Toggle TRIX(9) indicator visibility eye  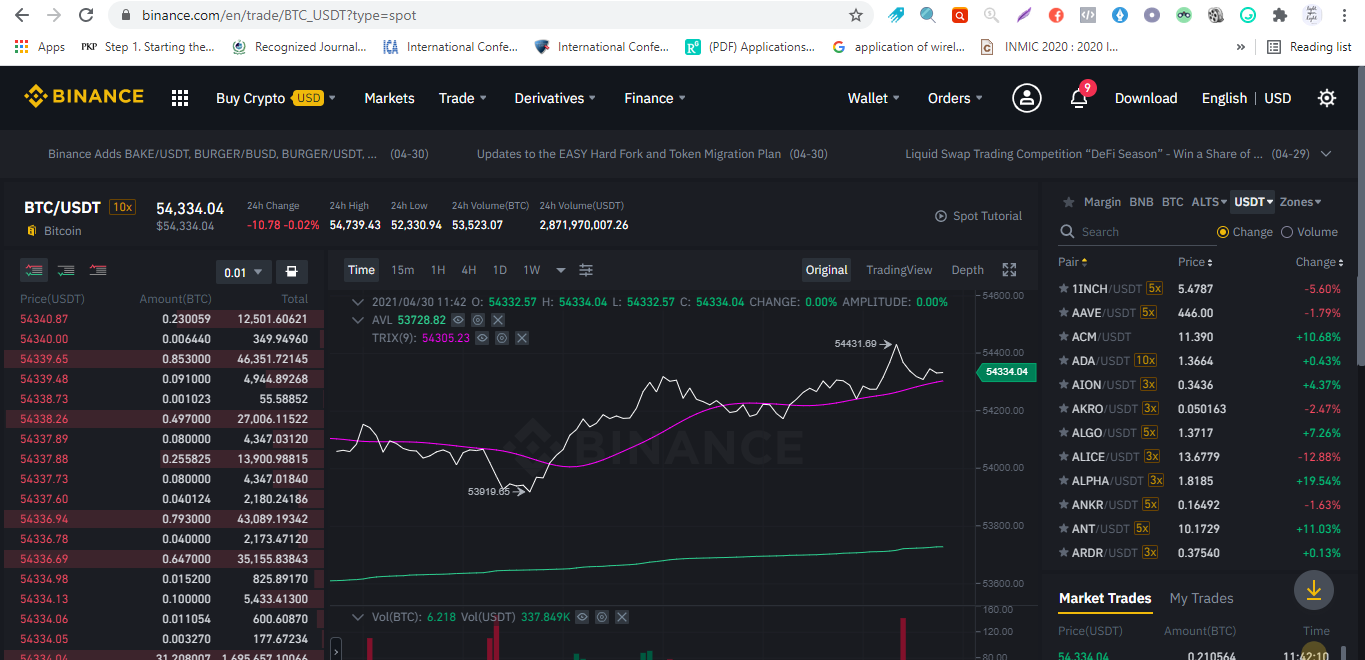tap(482, 338)
